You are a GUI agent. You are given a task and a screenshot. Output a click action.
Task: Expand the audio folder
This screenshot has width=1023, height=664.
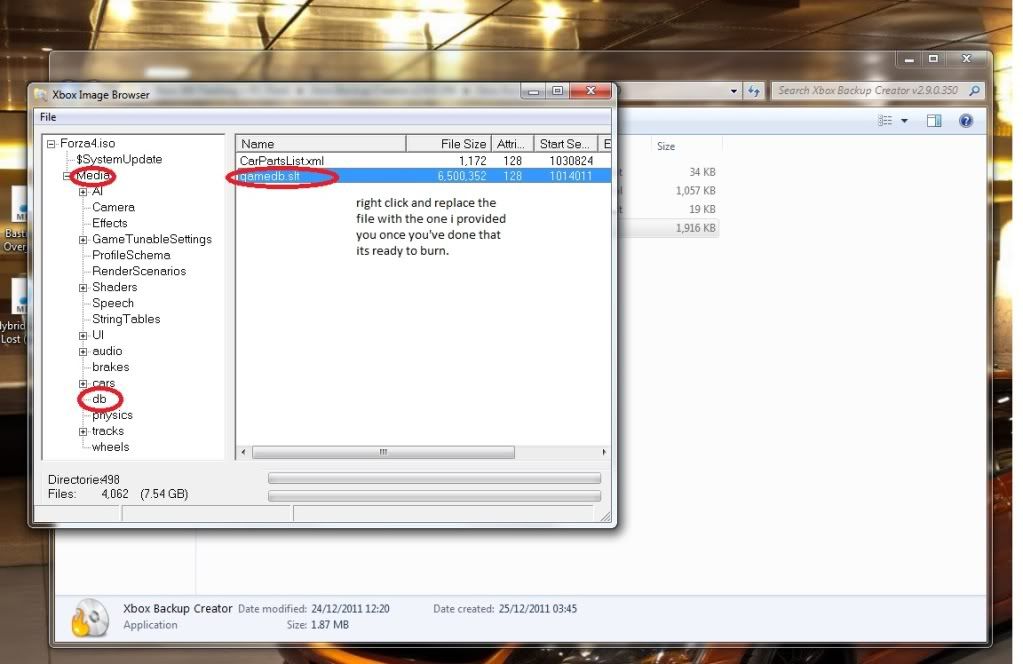[x=83, y=352]
